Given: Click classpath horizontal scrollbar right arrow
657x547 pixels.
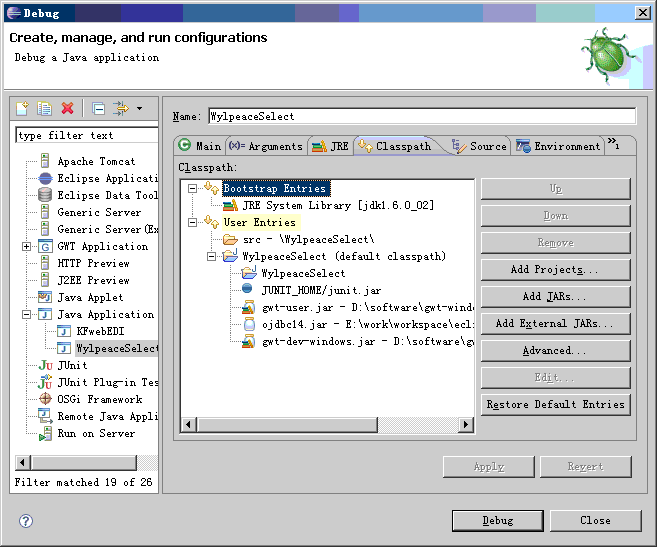Looking at the screenshot, I should point(466,425).
